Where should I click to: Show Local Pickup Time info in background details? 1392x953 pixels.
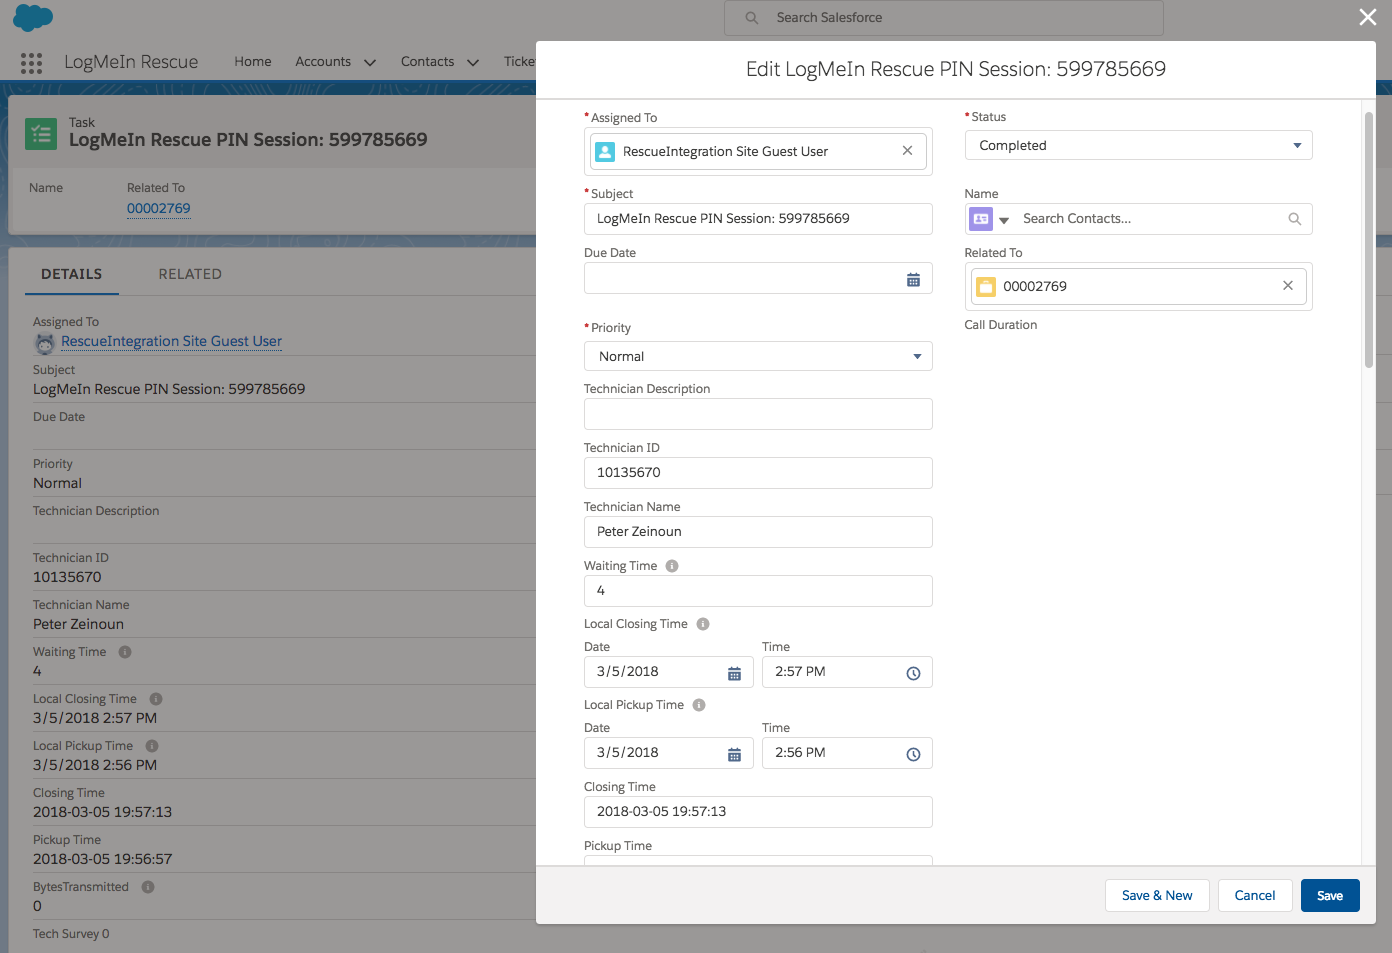coord(152,746)
